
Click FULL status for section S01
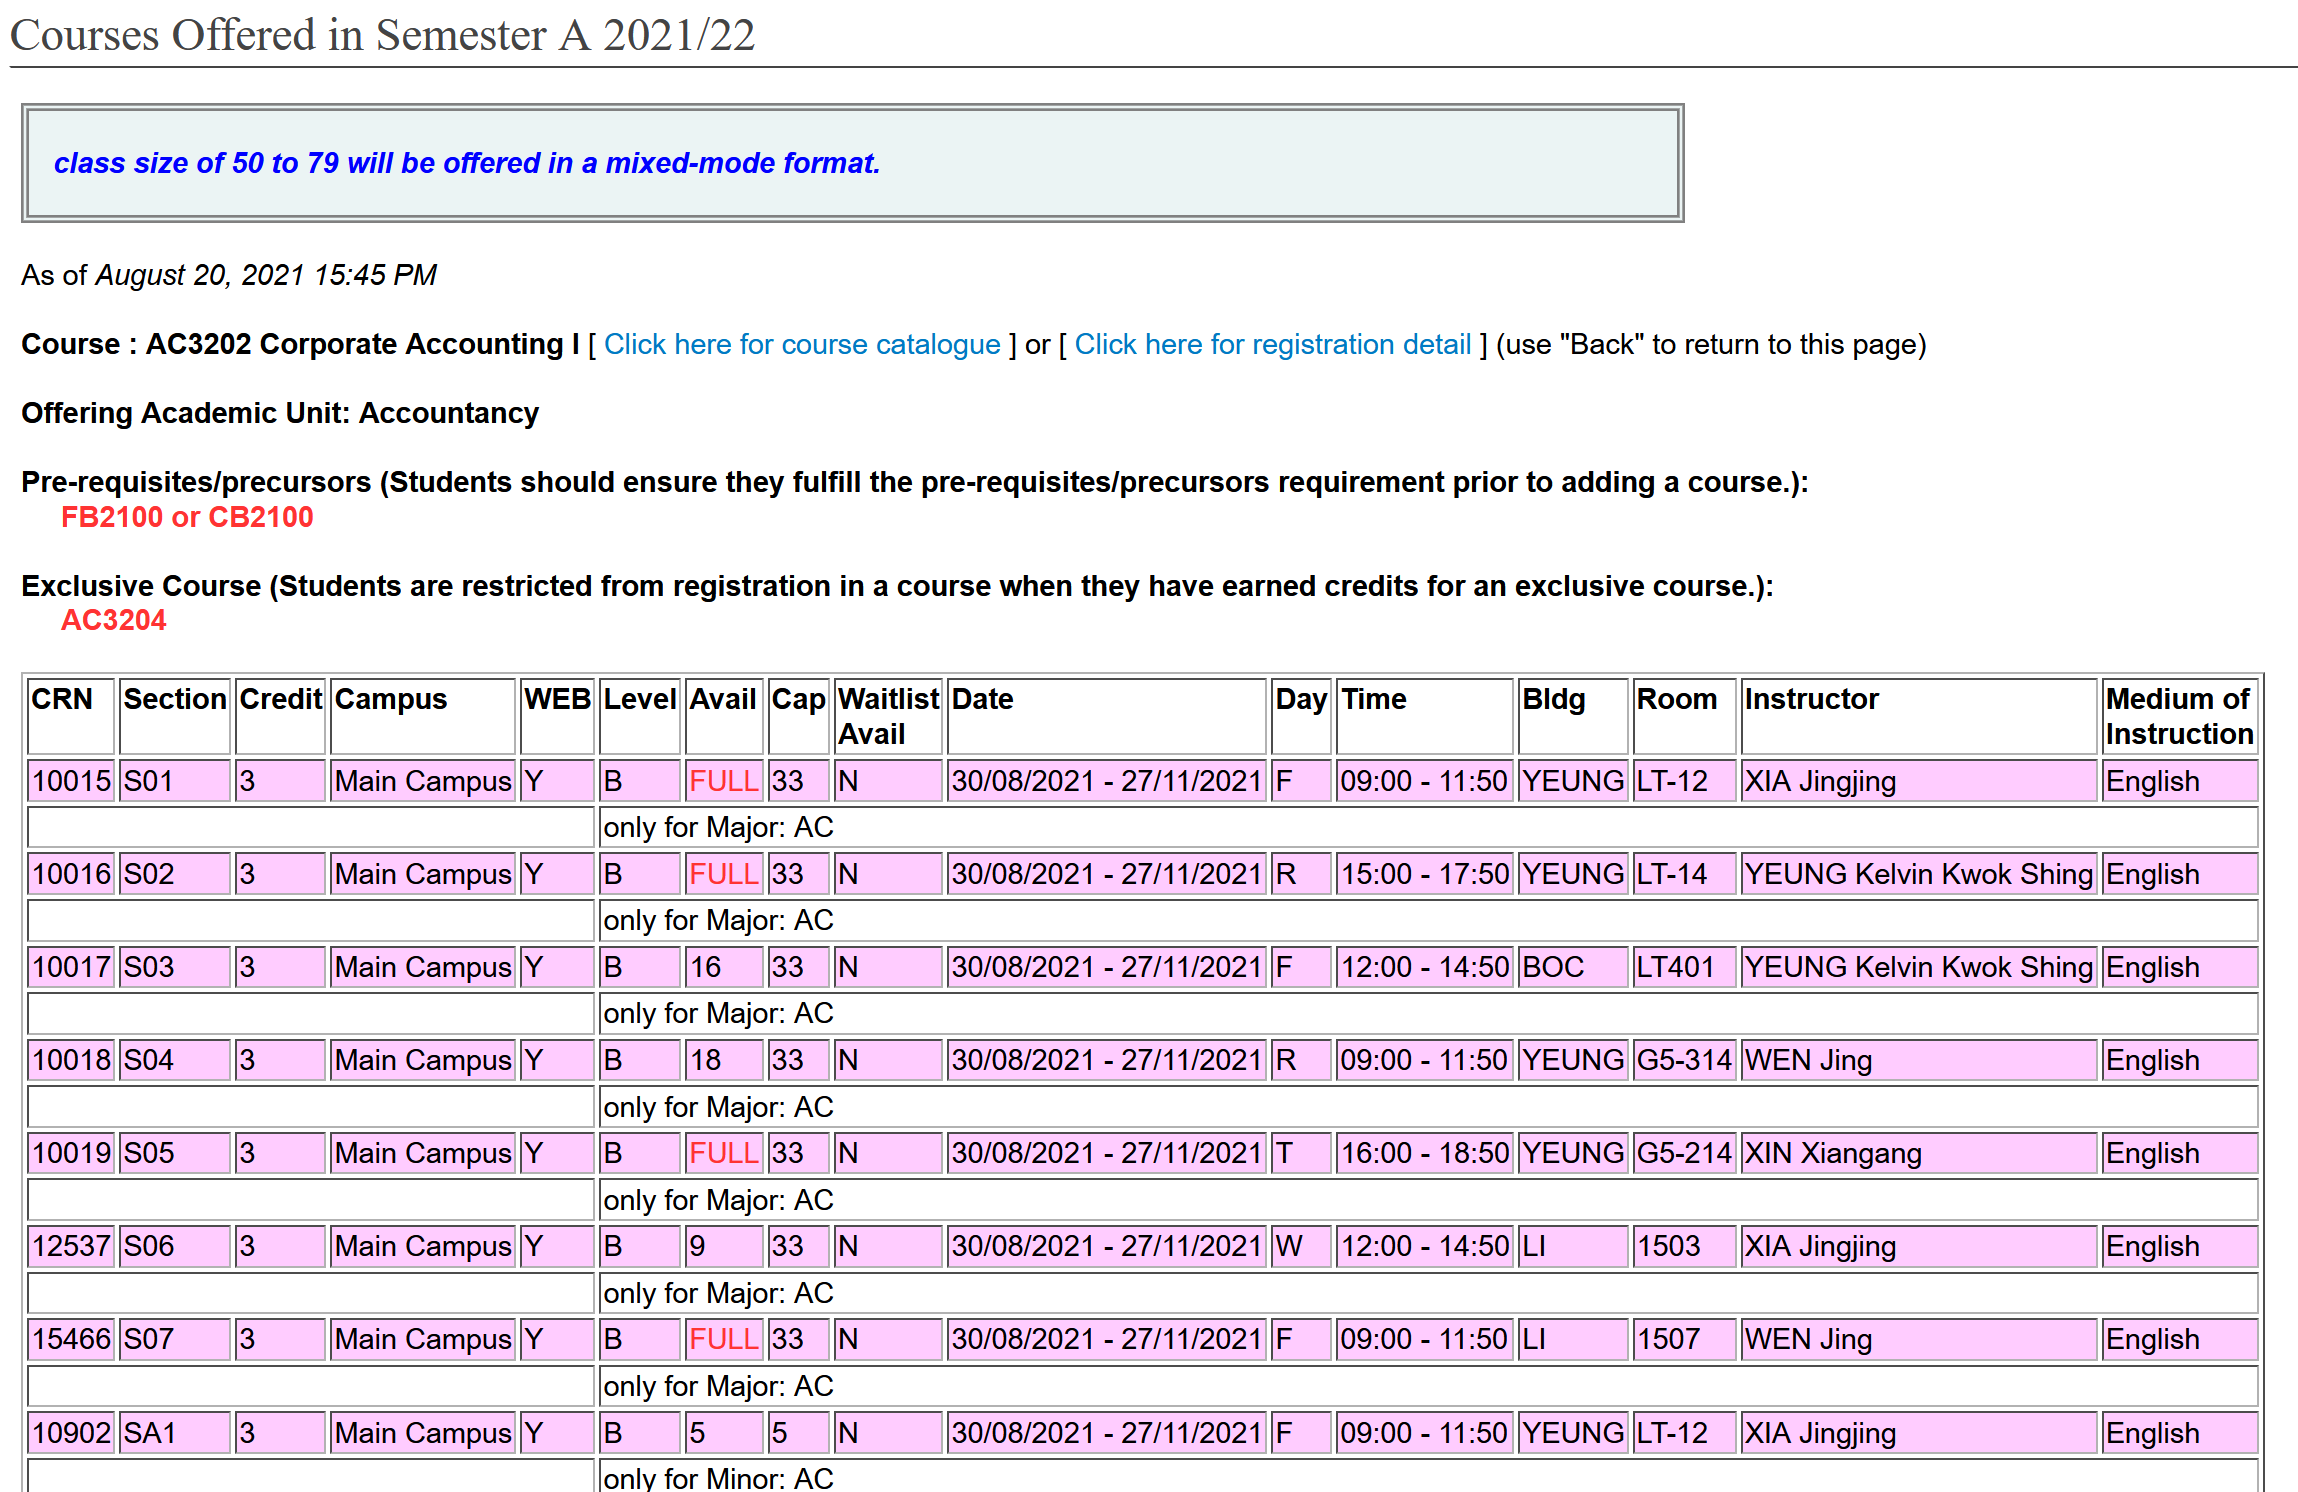pos(723,781)
